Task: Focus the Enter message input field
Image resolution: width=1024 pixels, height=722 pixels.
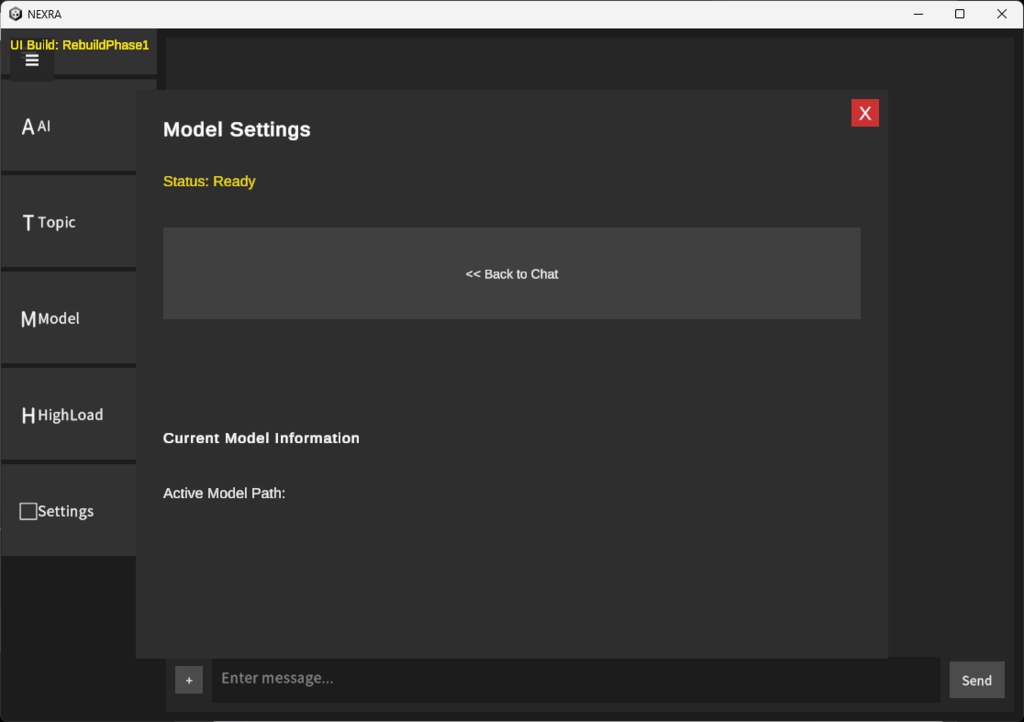Action: pyautogui.click(x=575, y=679)
